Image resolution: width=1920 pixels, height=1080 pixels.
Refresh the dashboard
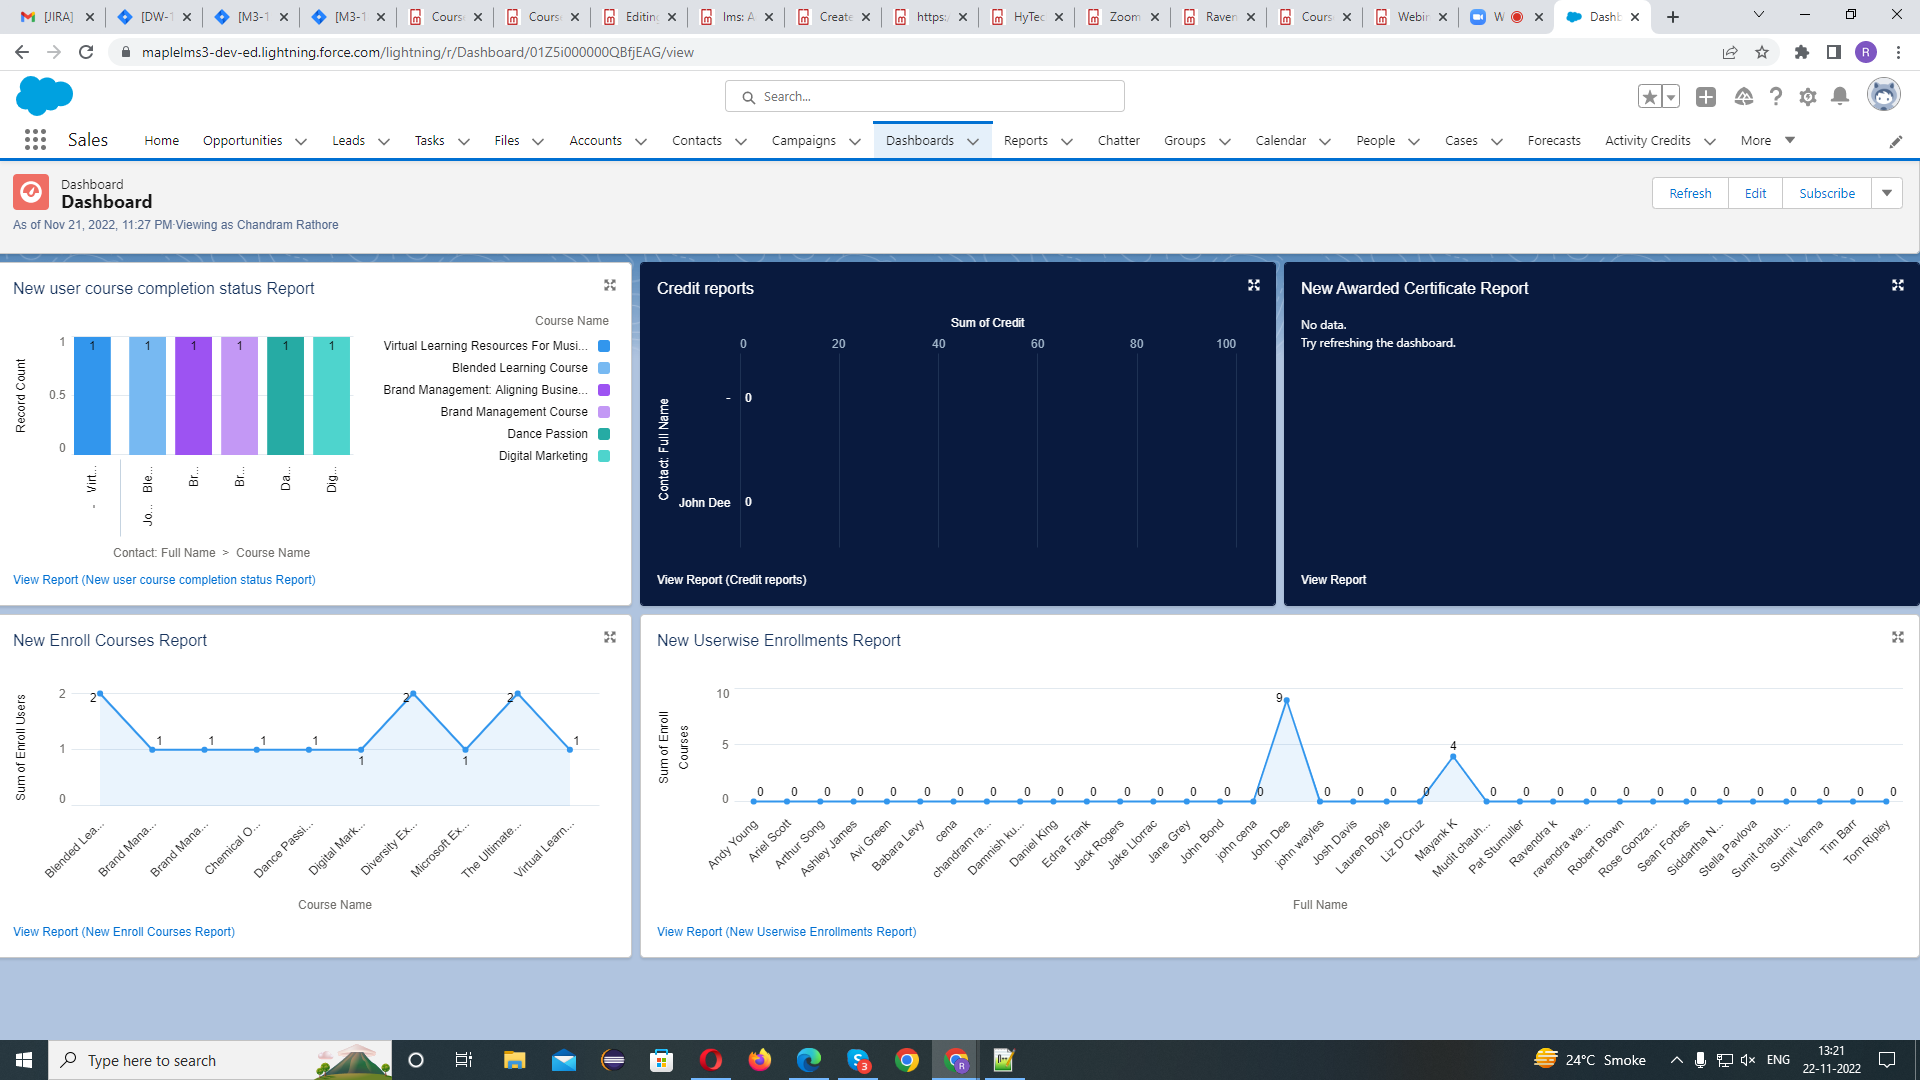coord(1690,193)
